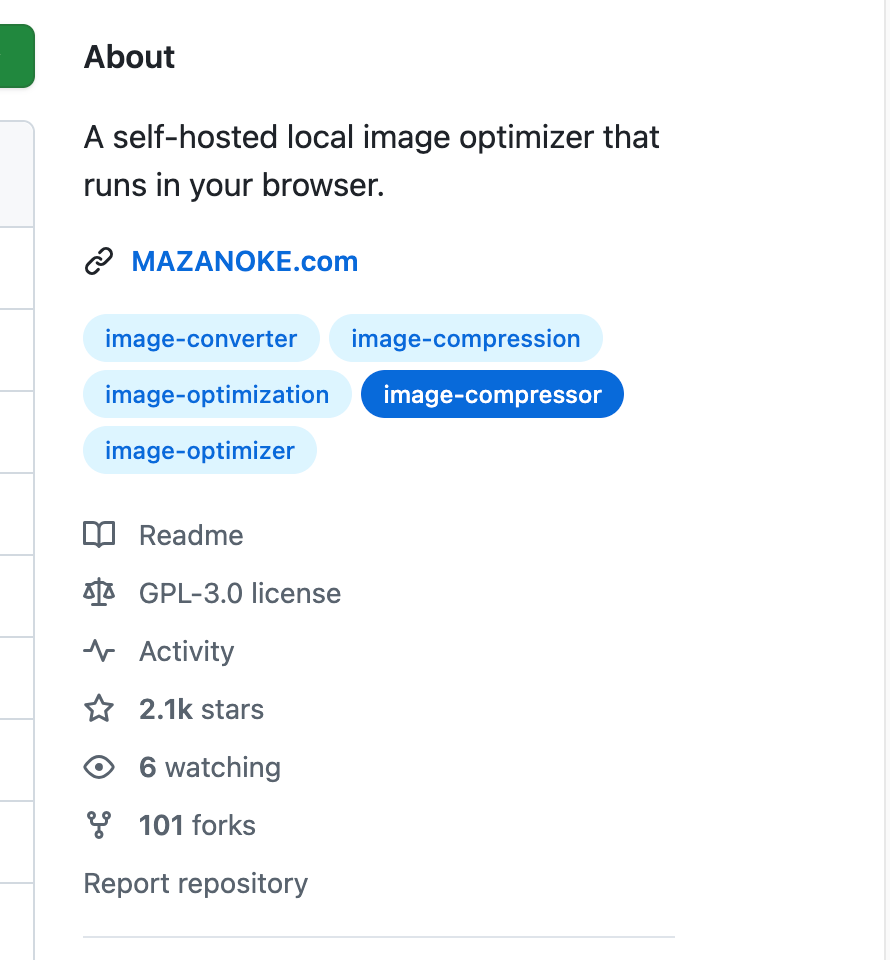Open the image-optimization topic tag
890x960 pixels.
[x=217, y=395]
